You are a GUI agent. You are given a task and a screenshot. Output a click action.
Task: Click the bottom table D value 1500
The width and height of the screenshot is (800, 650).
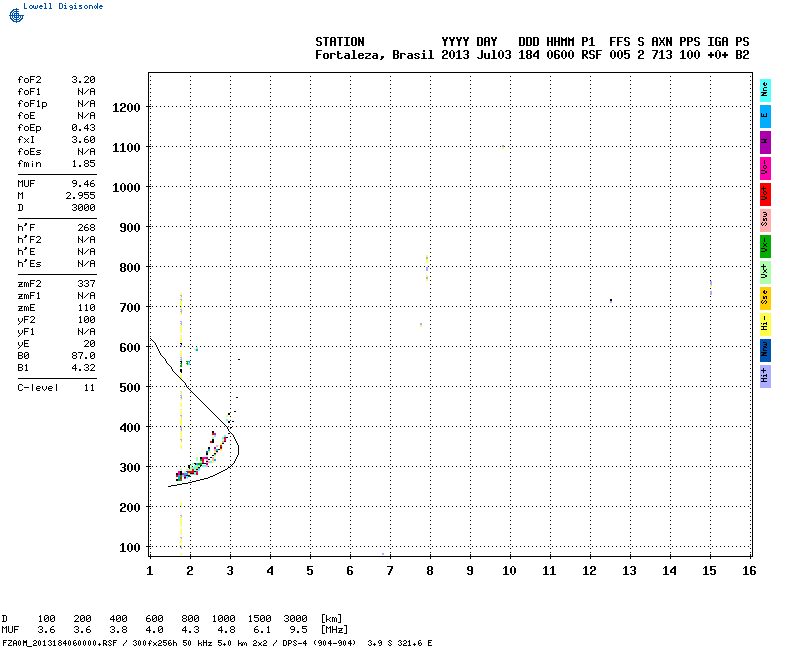pos(259,619)
